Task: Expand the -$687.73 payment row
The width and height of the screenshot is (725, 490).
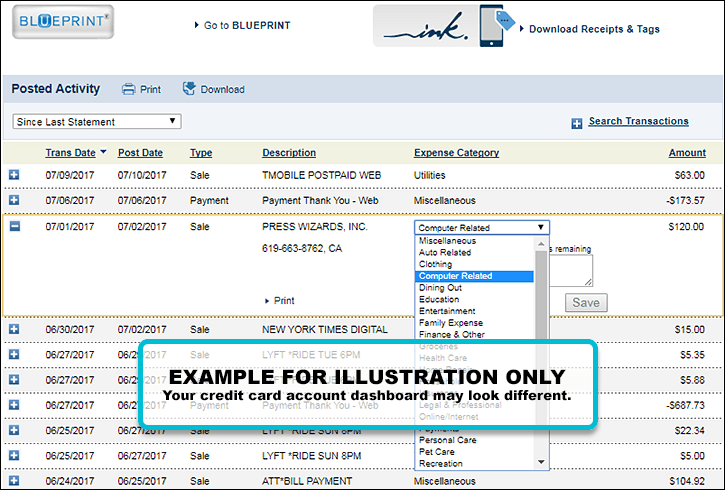Action: [x=14, y=404]
